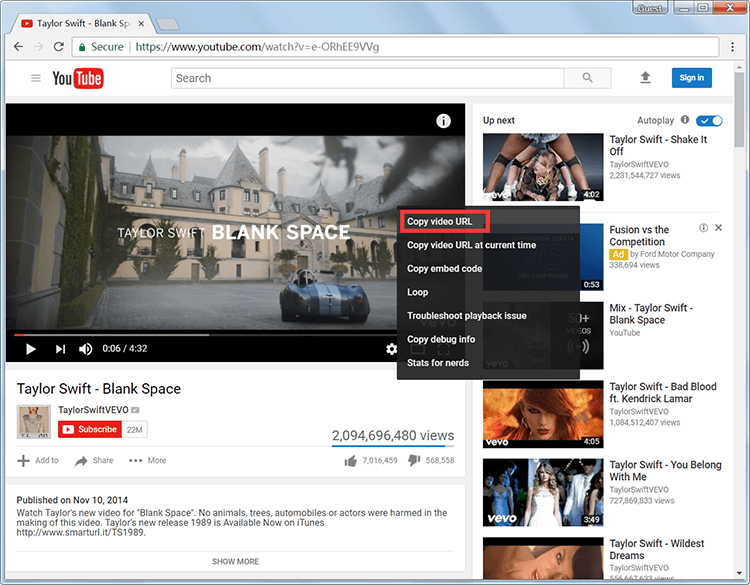Reload the page with the refresh icon

click(x=58, y=46)
